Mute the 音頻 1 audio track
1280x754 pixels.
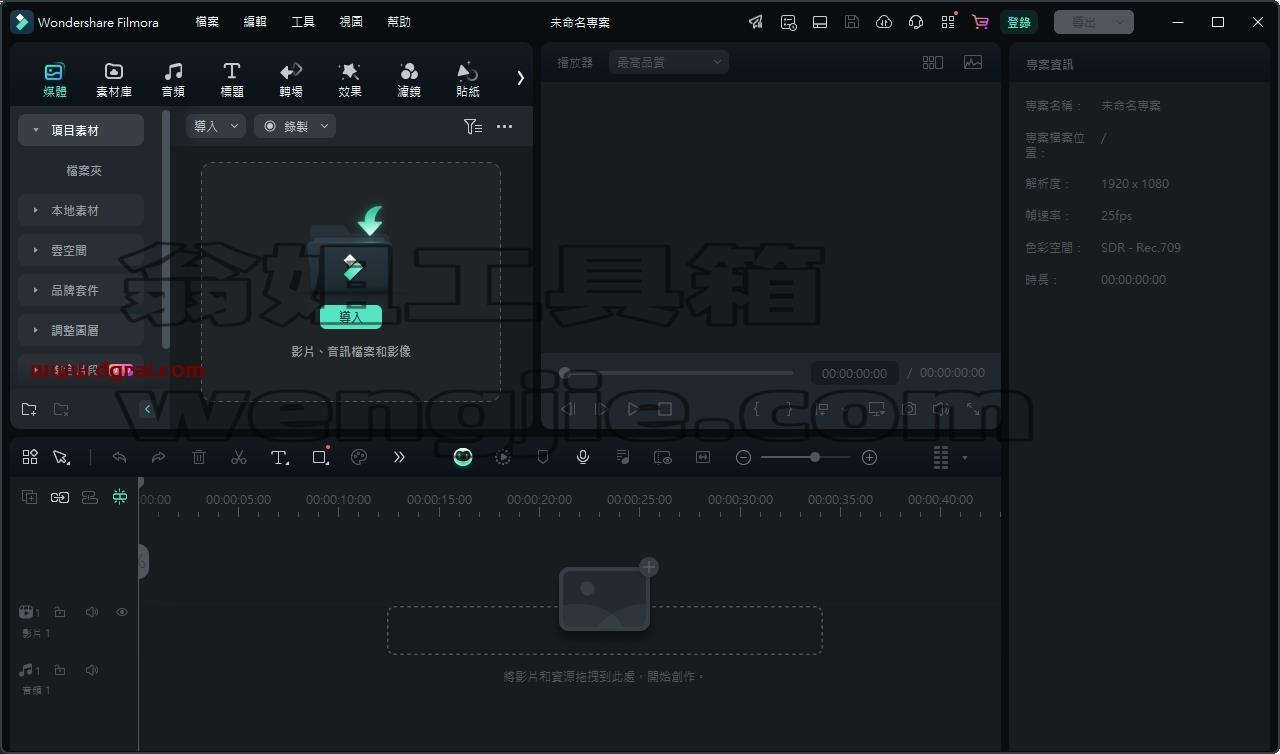coord(92,670)
